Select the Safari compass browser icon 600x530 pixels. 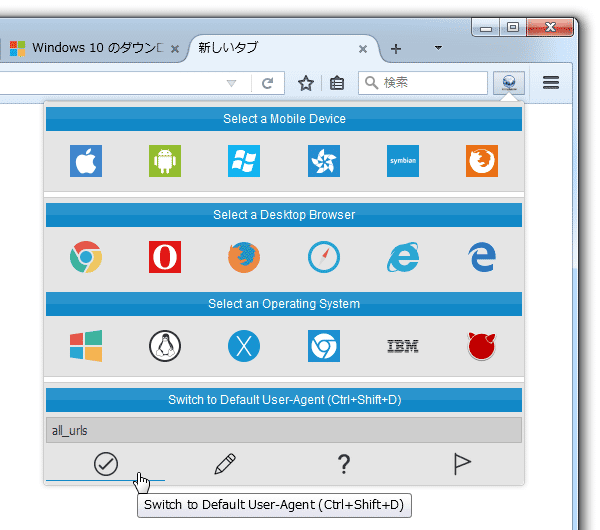(324, 257)
